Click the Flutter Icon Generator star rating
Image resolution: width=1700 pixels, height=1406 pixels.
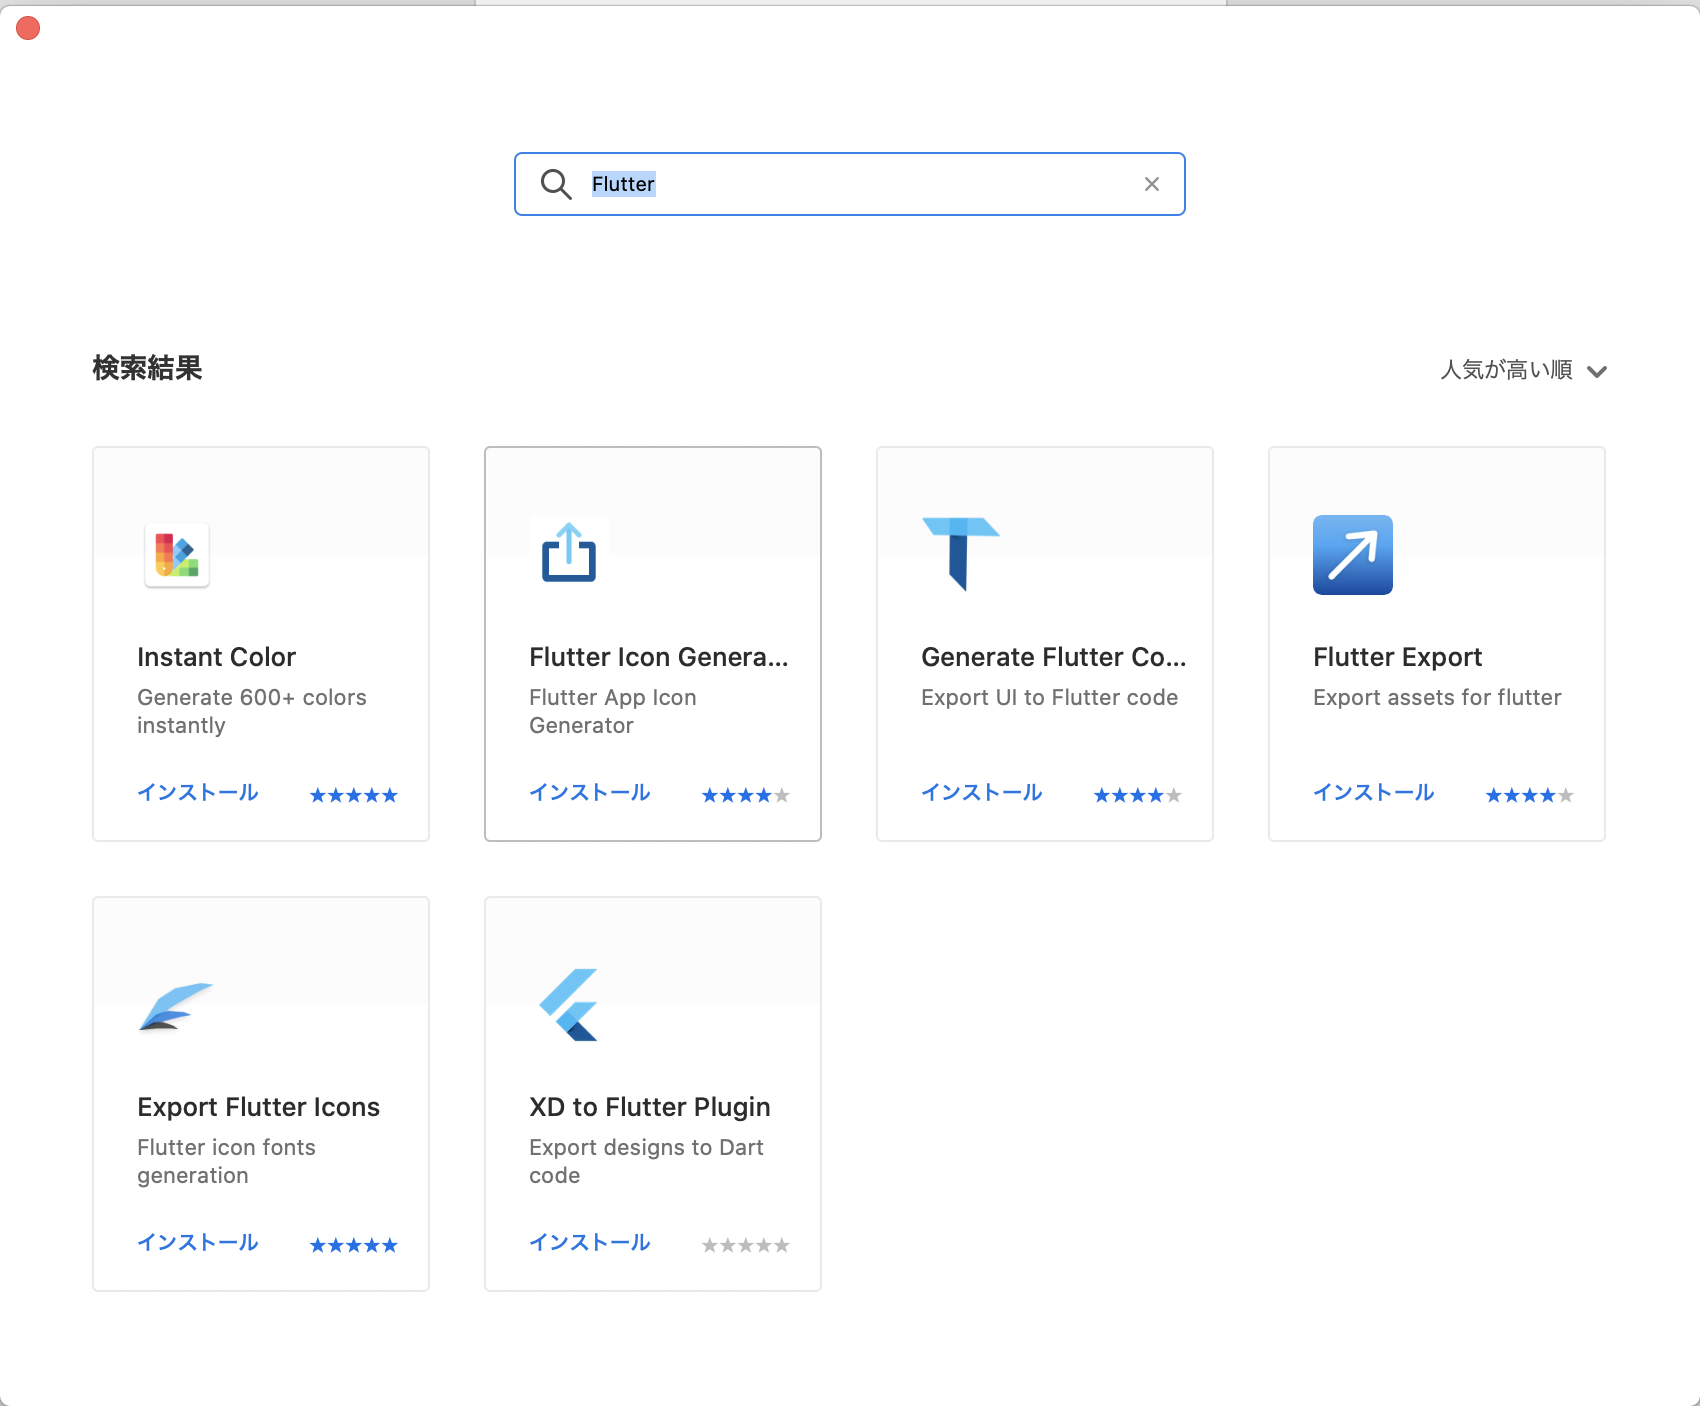[x=746, y=795]
